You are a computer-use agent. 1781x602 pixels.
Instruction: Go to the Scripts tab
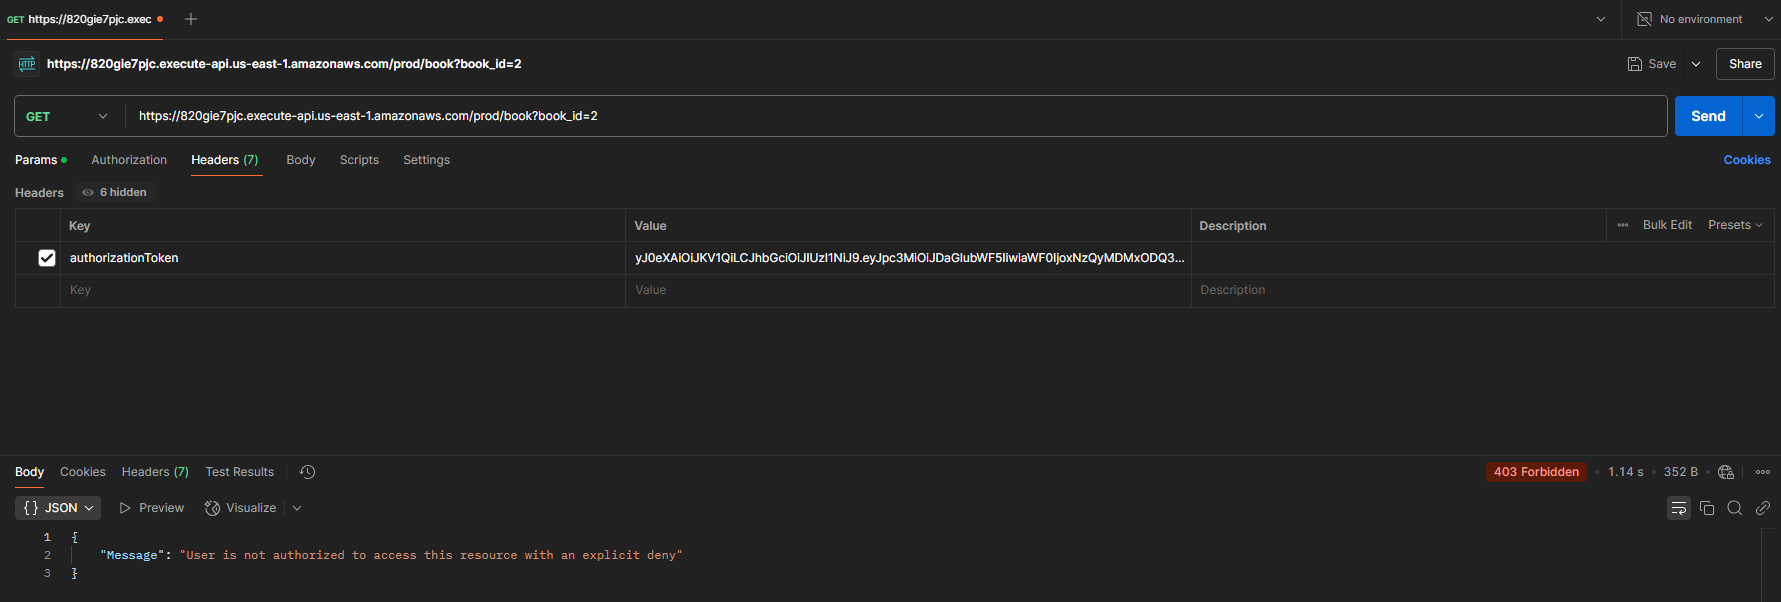tap(359, 160)
